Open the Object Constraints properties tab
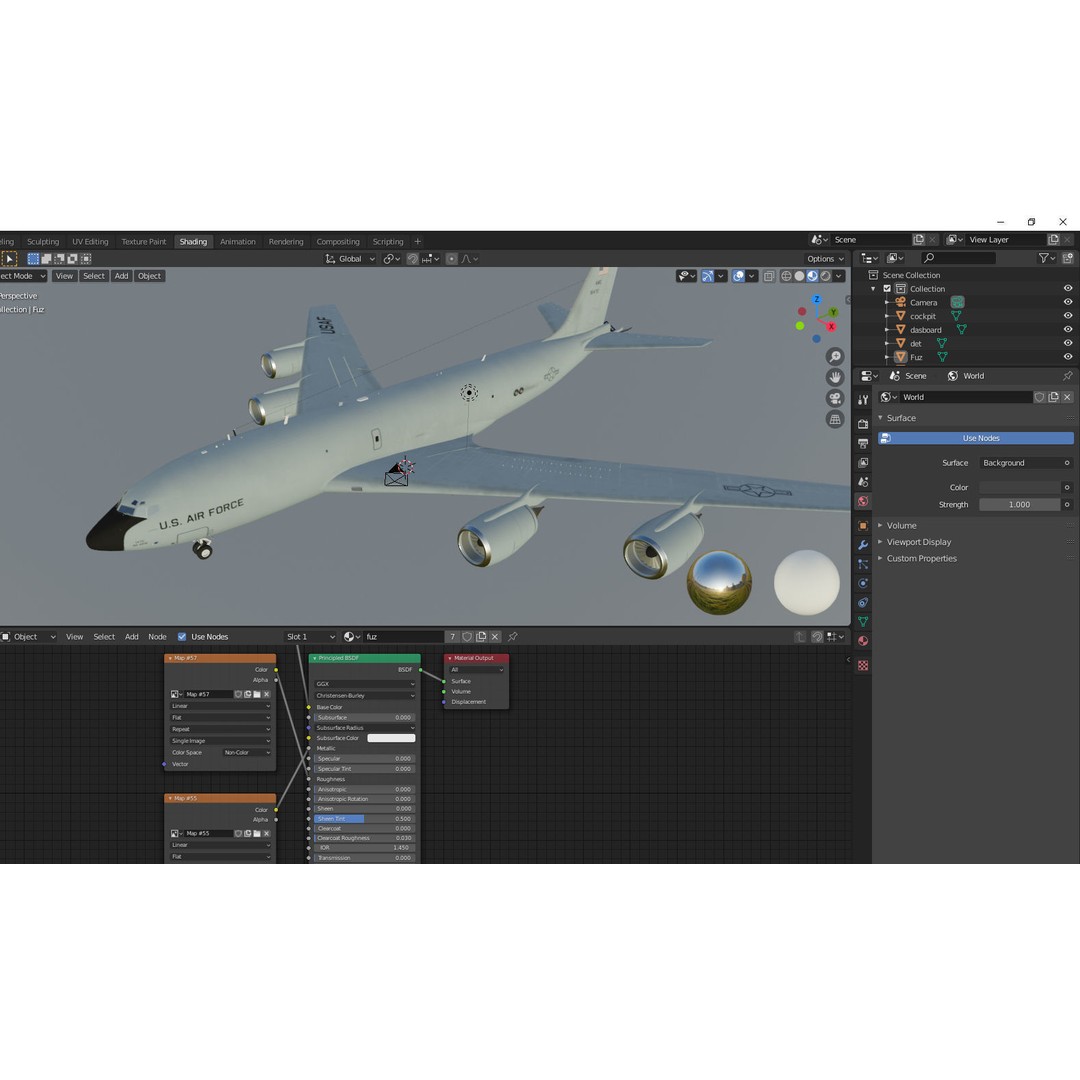The width and height of the screenshot is (1080, 1080). 862,603
